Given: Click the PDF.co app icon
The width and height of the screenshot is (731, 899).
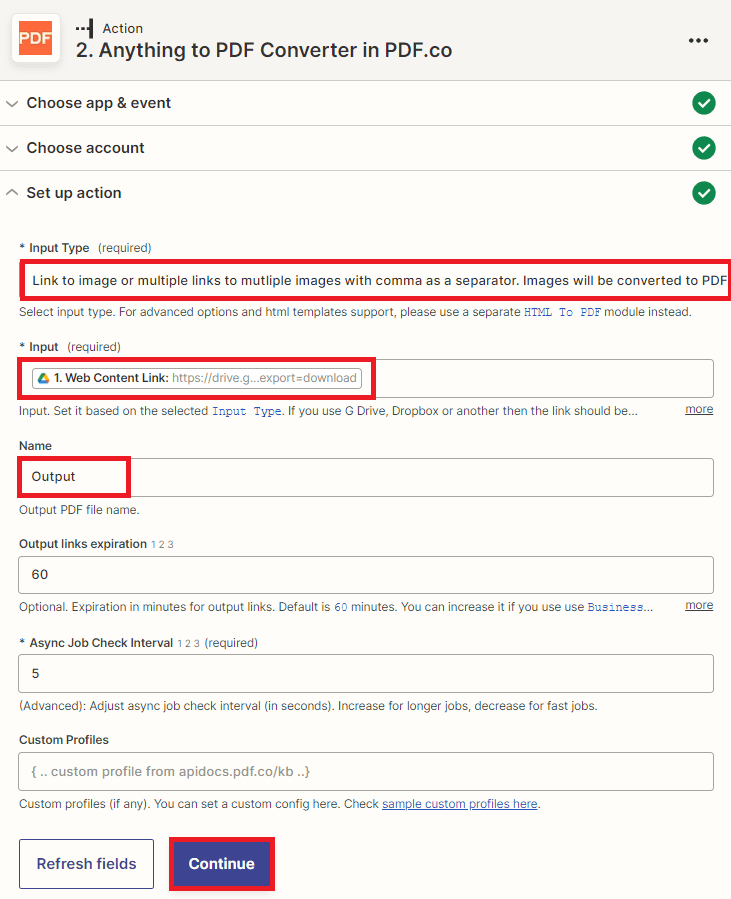Looking at the screenshot, I should 35,37.
